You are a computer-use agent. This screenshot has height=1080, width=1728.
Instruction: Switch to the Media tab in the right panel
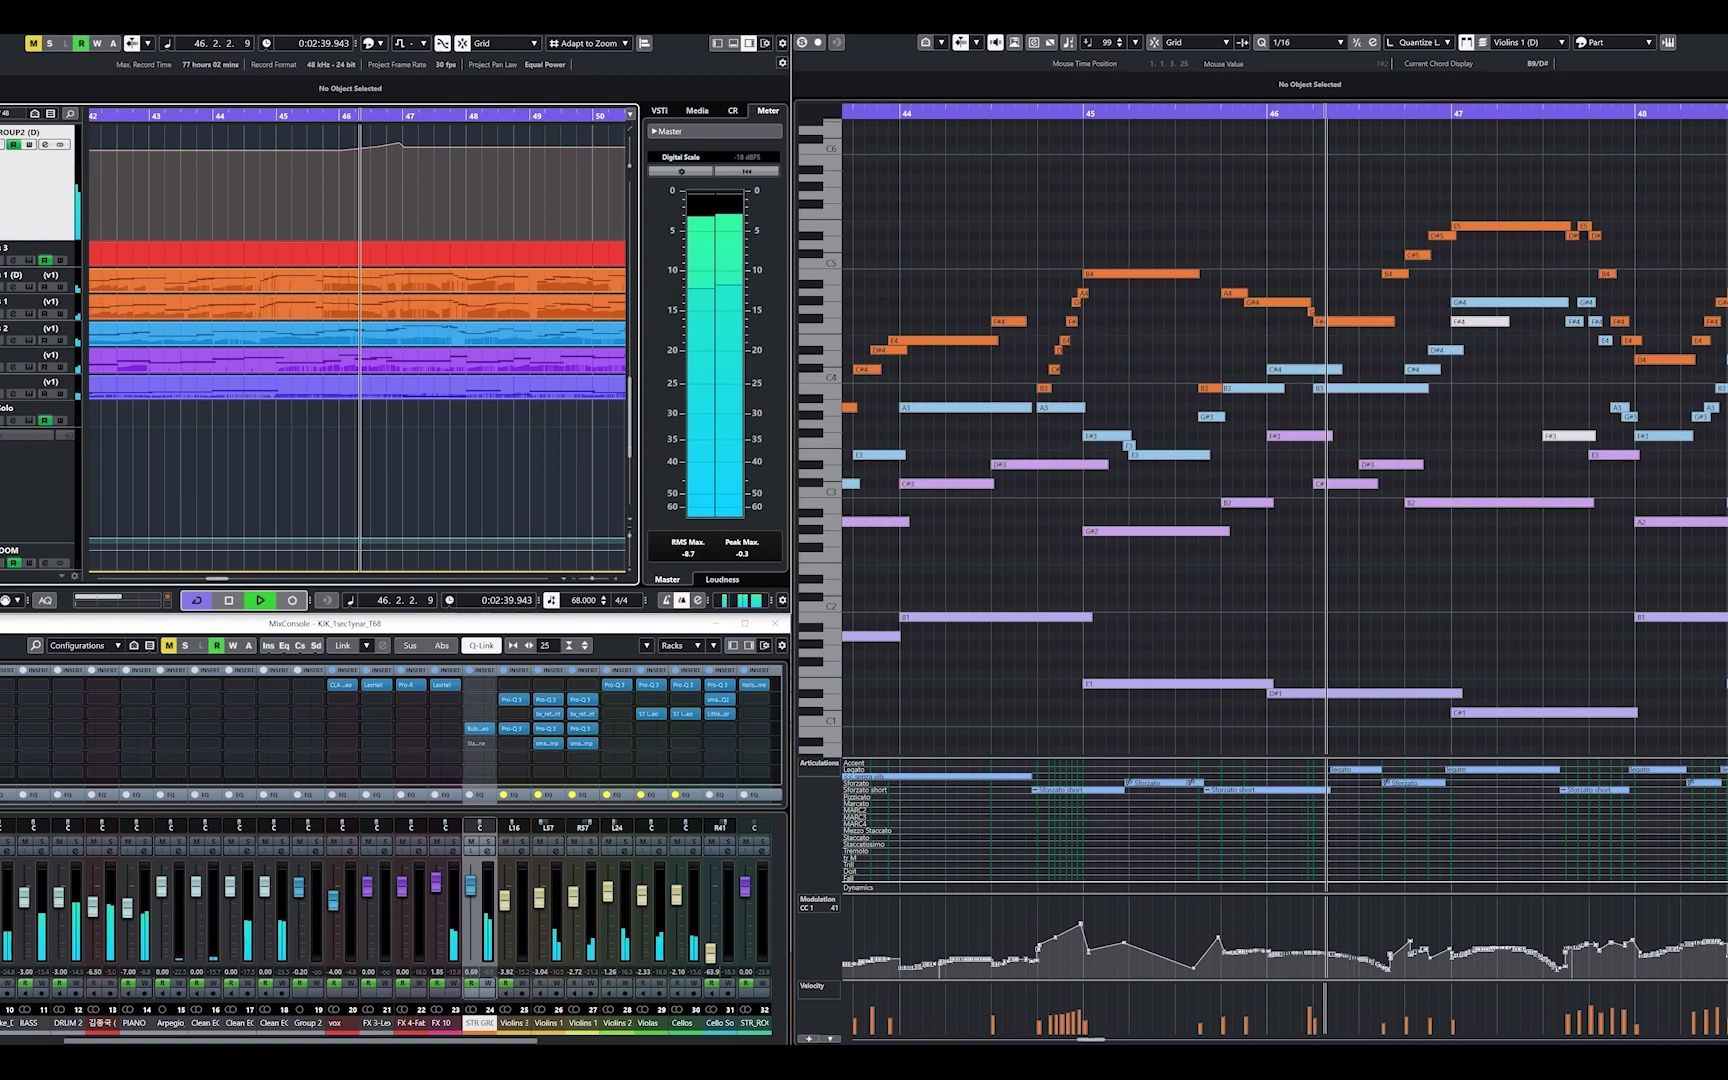click(696, 110)
